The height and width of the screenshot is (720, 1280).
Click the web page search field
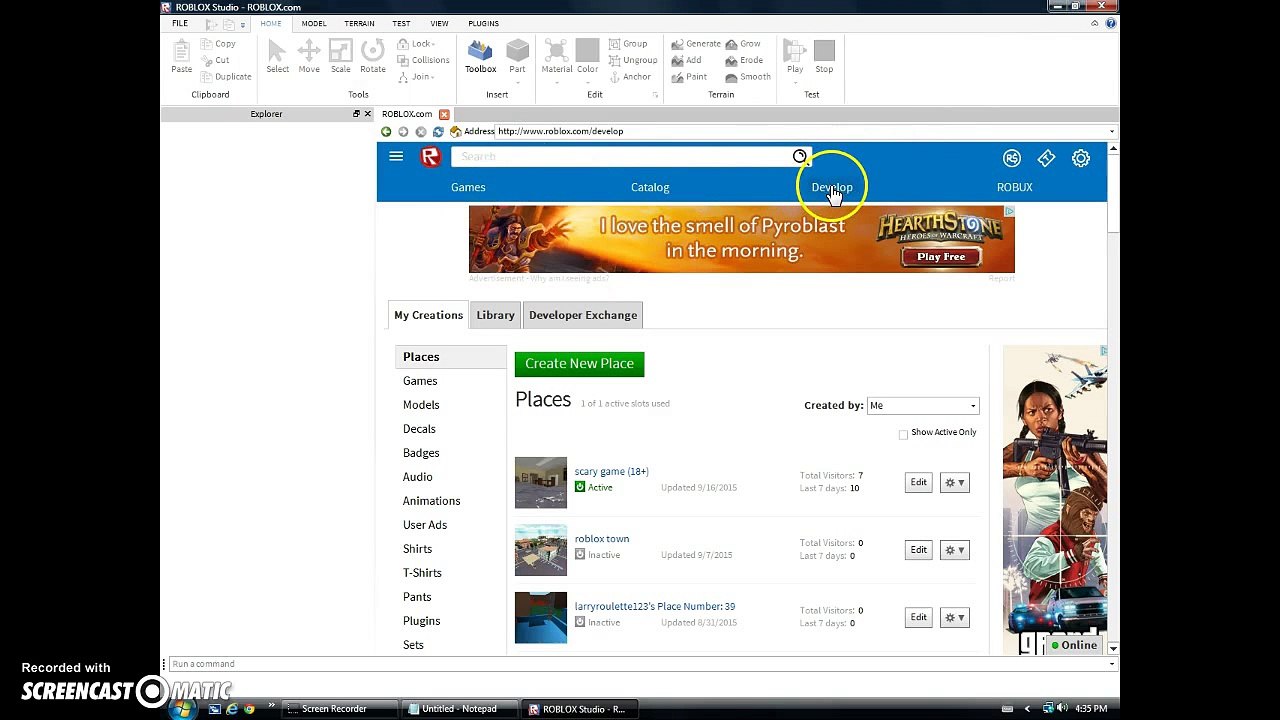coord(622,156)
